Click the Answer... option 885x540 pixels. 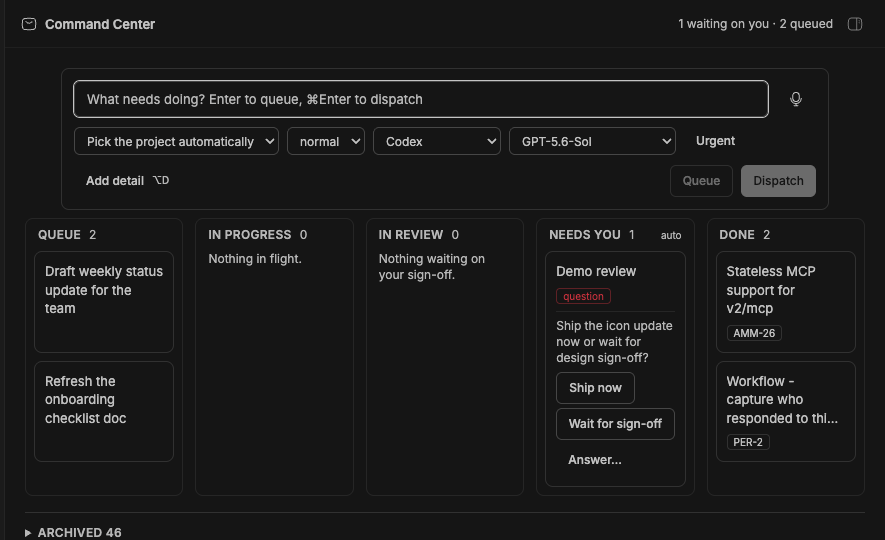(594, 460)
